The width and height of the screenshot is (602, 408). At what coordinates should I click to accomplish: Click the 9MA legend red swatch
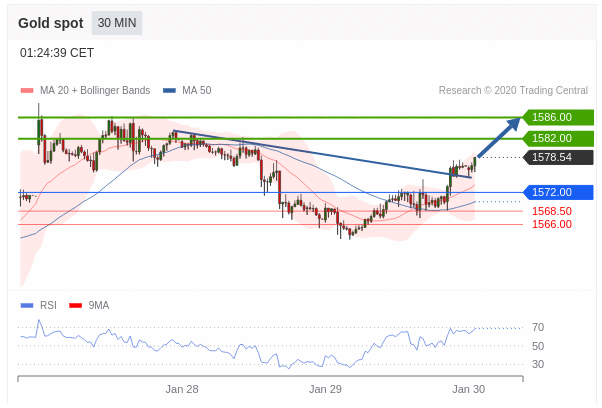(x=75, y=306)
